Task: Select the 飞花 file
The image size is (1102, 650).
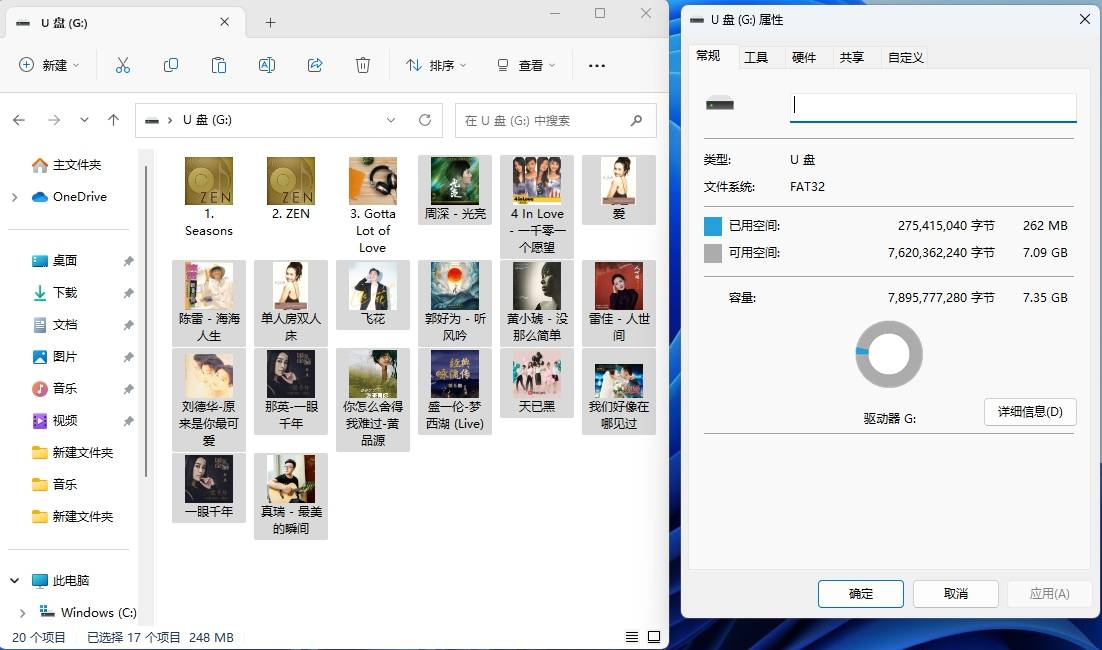Action: click(372, 295)
